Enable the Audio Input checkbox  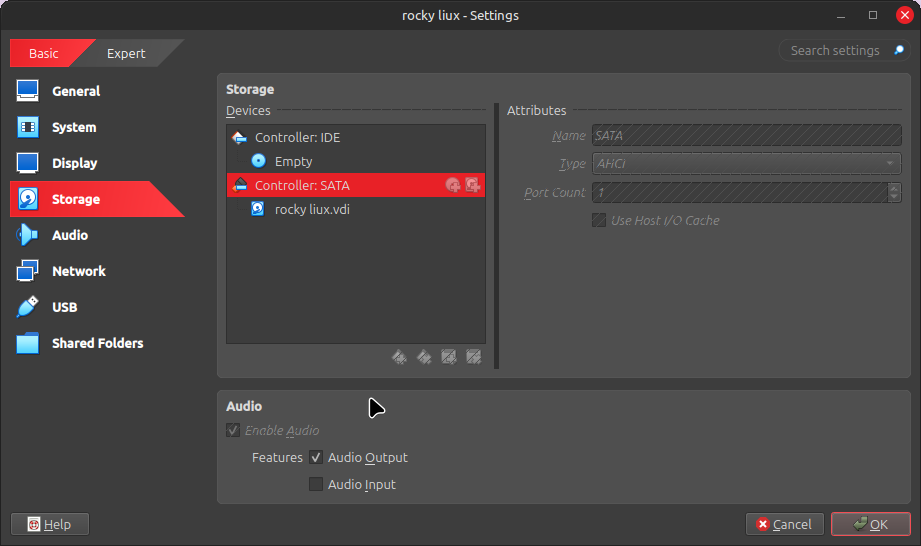[x=316, y=485]
